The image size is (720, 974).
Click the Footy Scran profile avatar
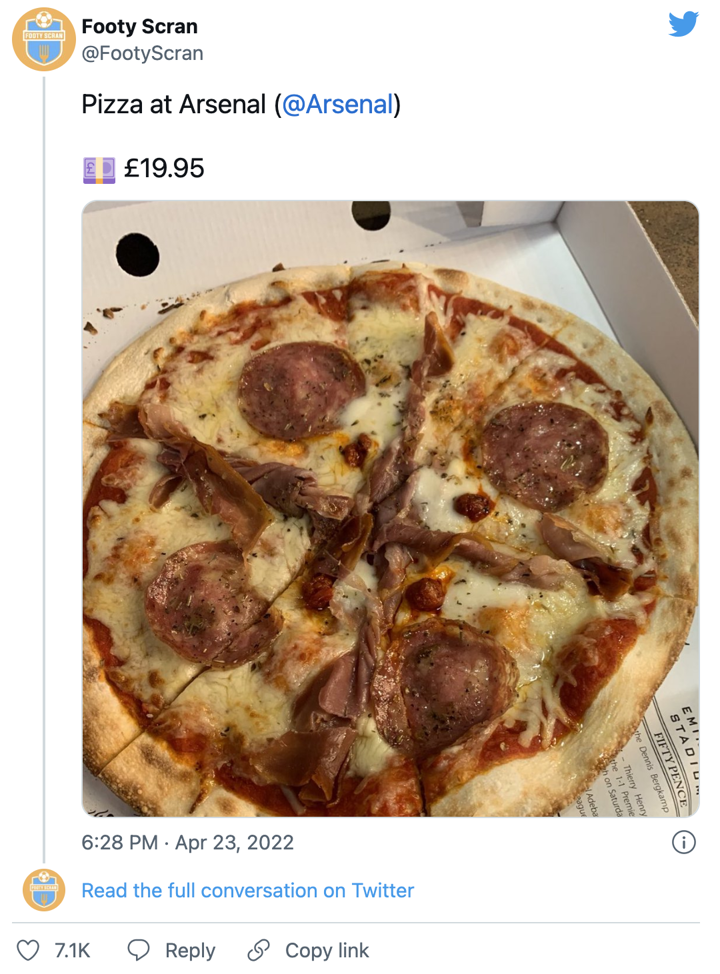click(x=43, y=39)
